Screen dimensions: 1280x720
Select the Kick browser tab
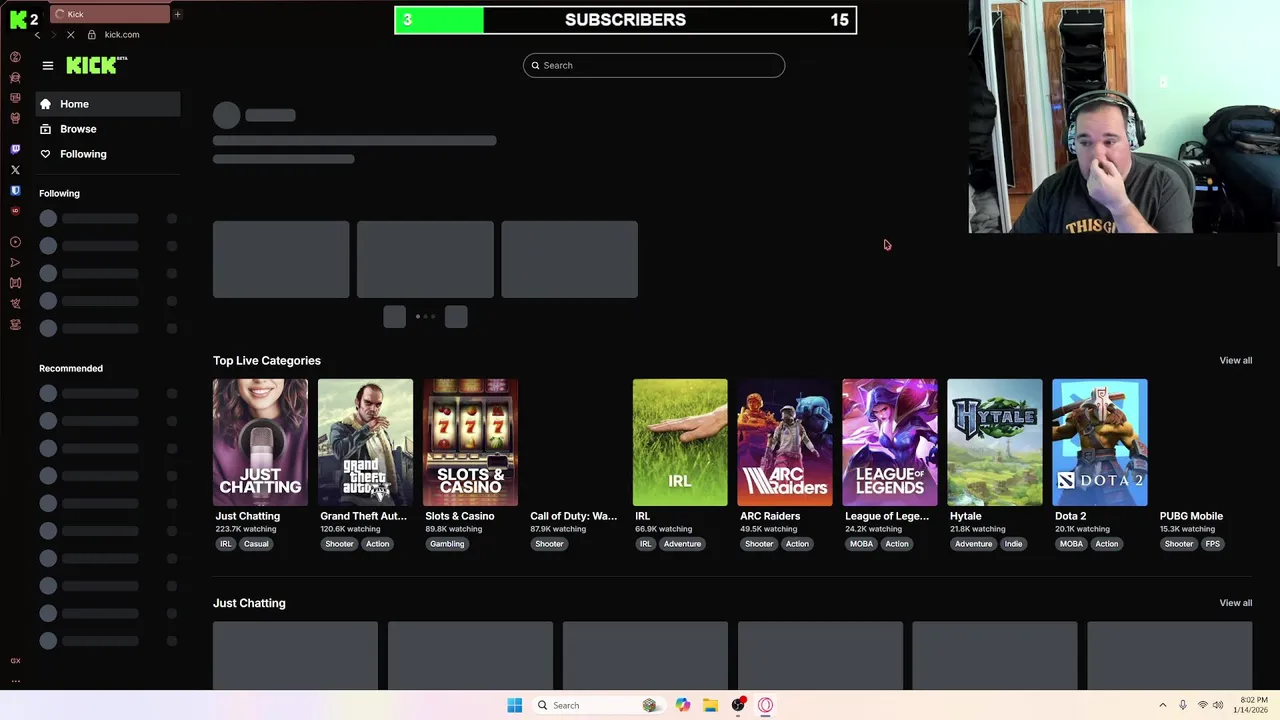click(109, 14)
